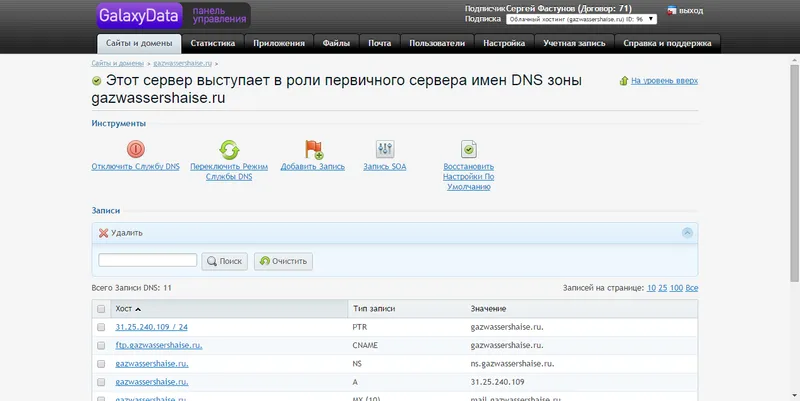
Task: Check the box for ftp.gazwassershaise.ru. record
Action: [x=101, y=345]
